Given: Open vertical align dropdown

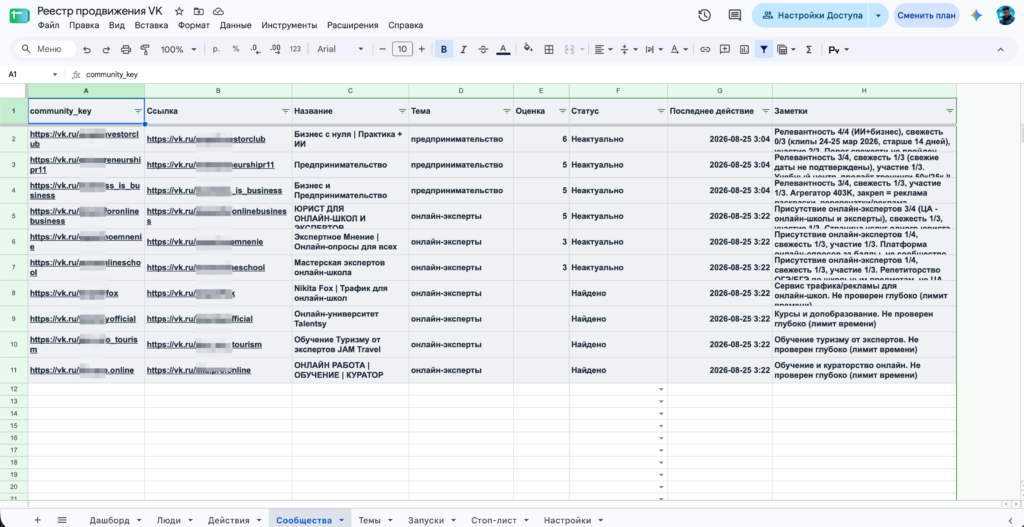Looking at the screenshot, I should click(628, 49).
